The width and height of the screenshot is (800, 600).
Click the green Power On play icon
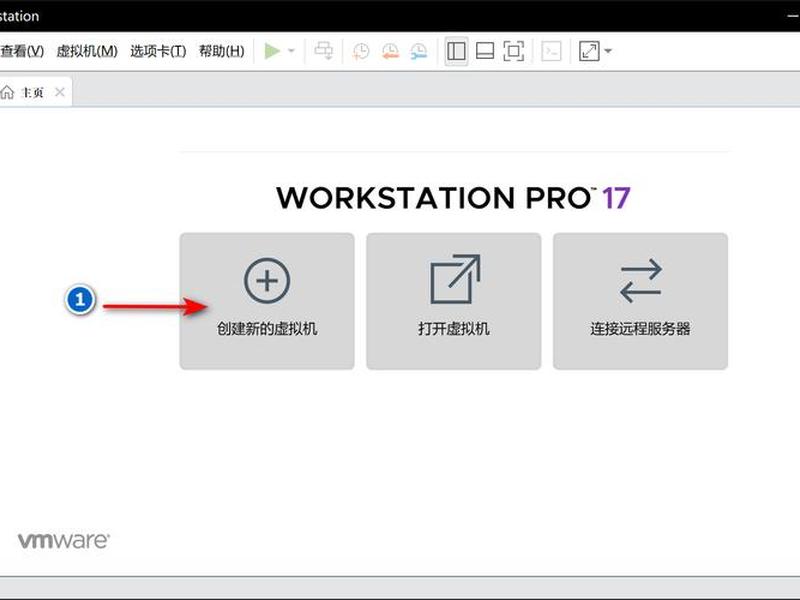[272, 51]
